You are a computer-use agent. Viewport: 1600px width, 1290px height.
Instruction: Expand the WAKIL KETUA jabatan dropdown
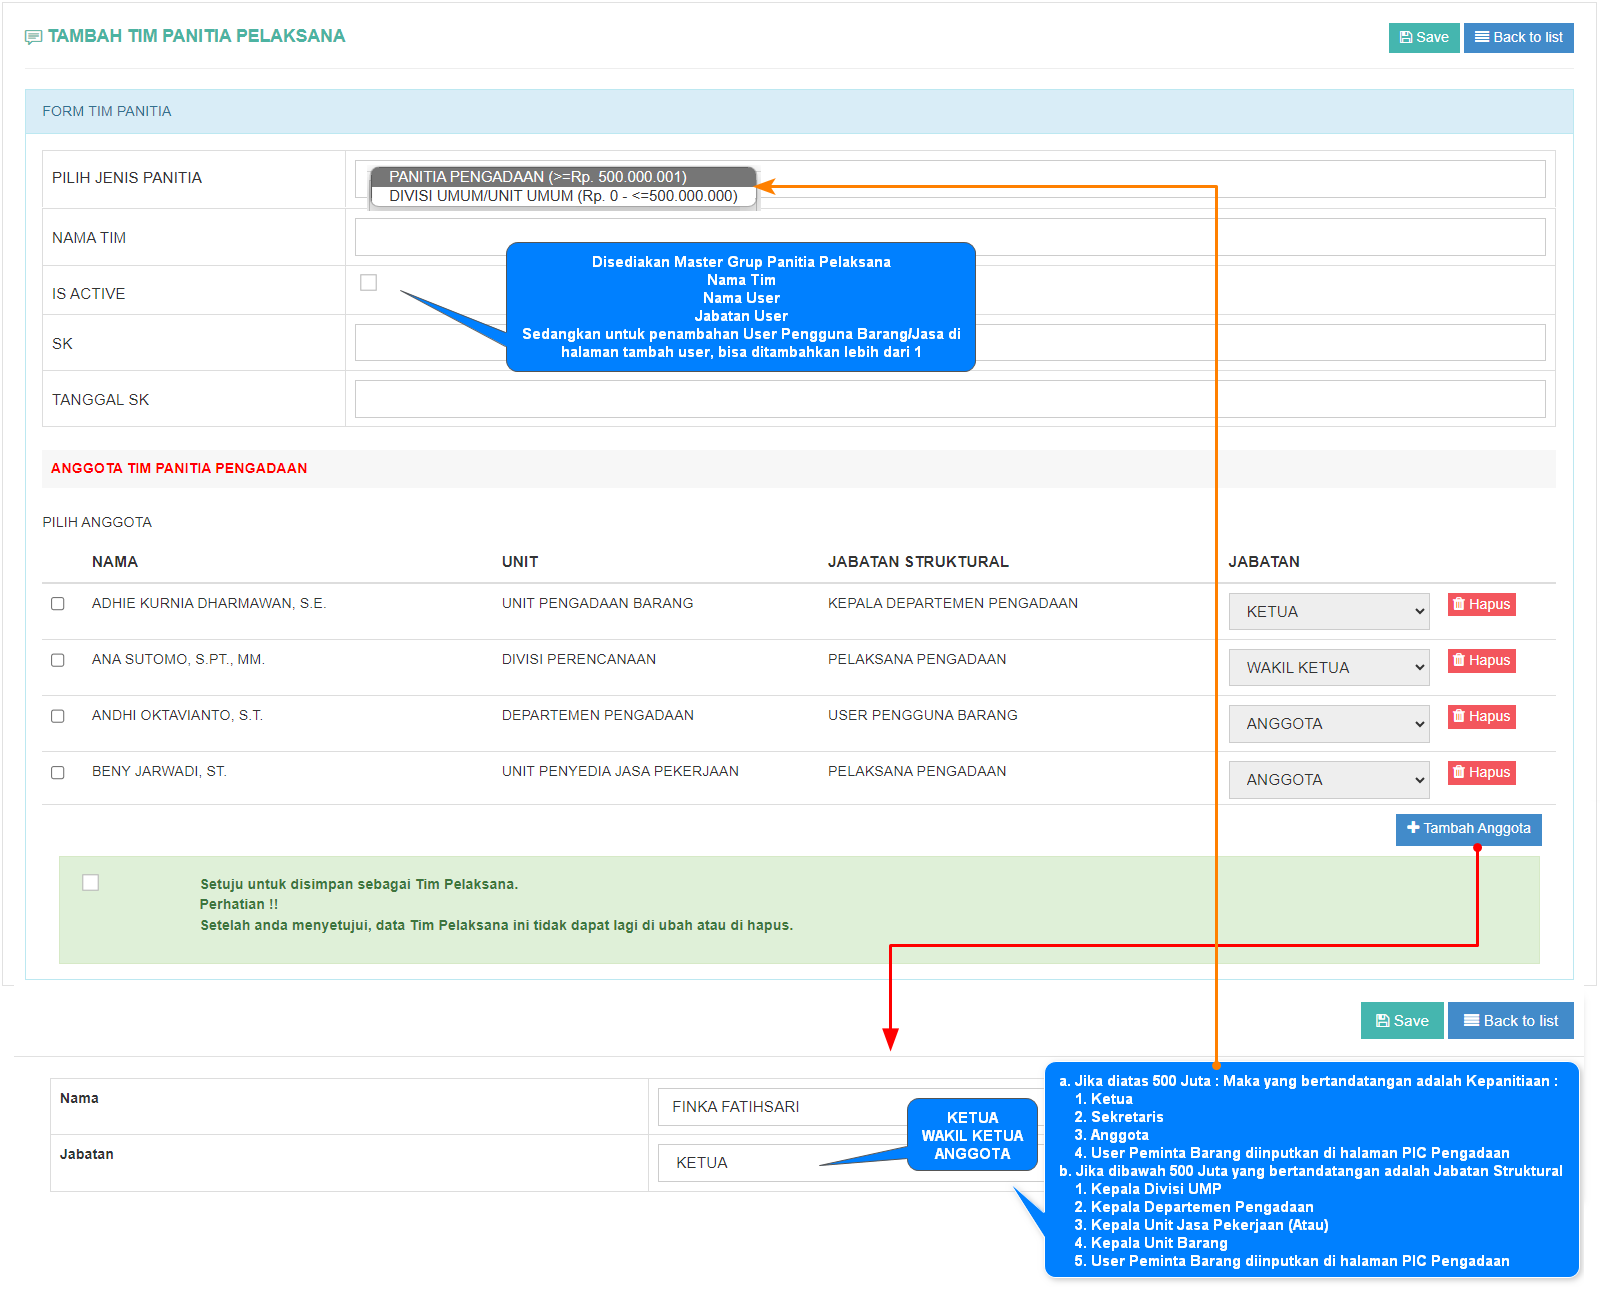pyautogui.click(x=1328, y=668)
